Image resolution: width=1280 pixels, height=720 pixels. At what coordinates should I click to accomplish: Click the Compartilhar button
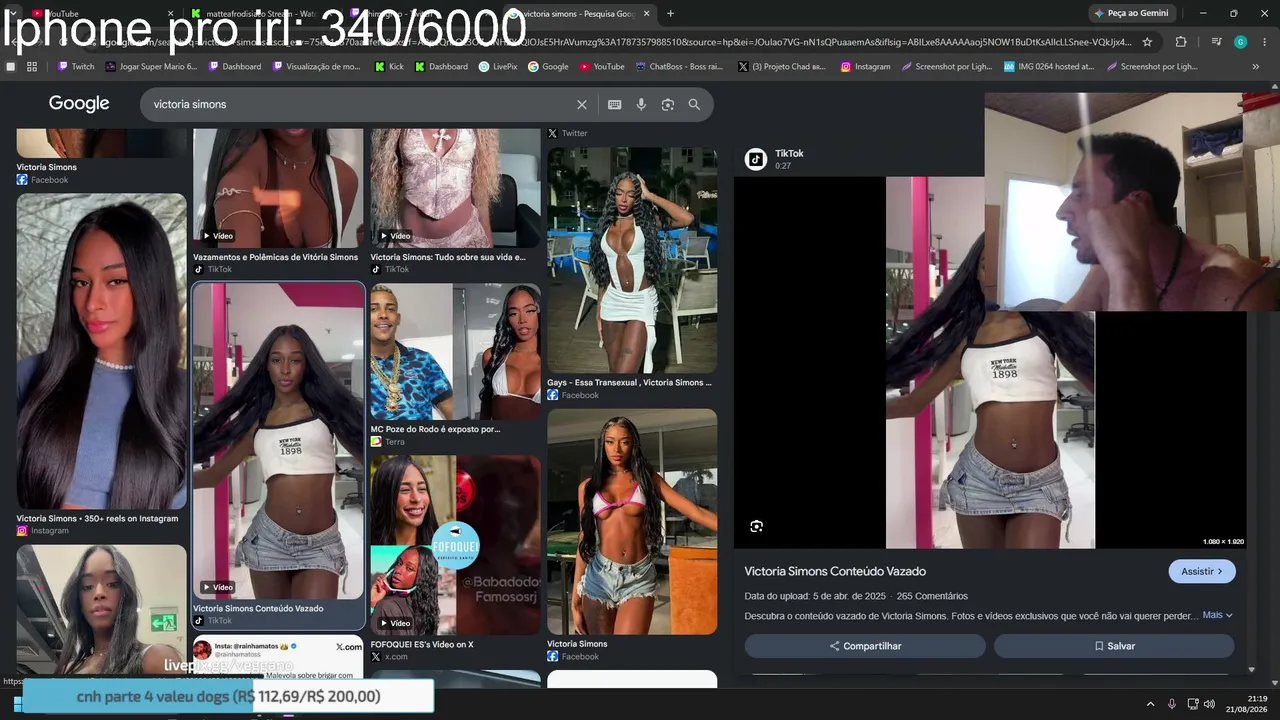(x=865, y=646)
